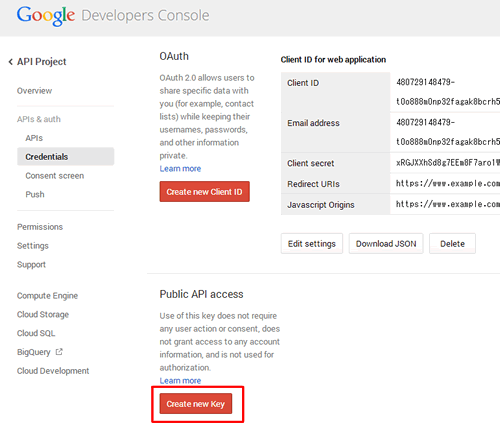Click Edit settings button
This screenshot has width=500, height=442.
pos(312,244)
